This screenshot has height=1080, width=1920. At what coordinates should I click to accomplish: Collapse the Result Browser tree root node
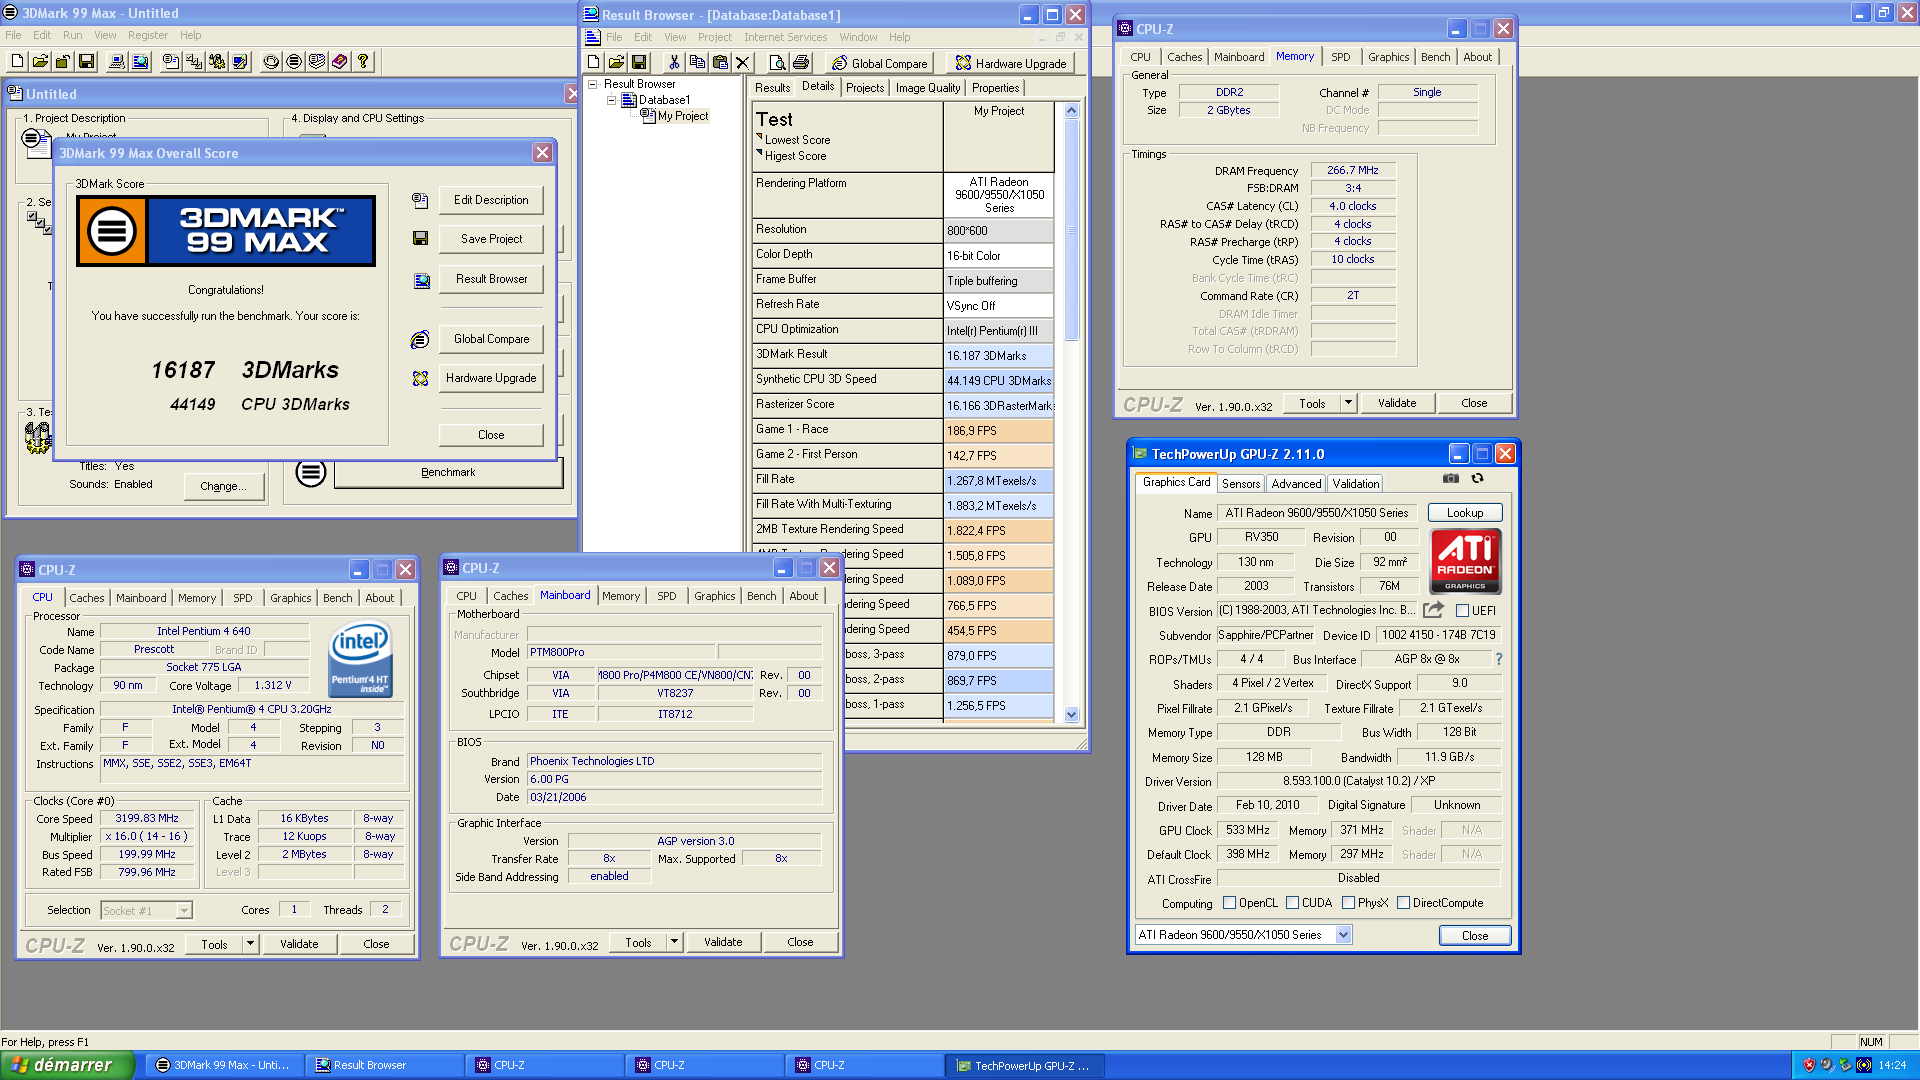592,84
